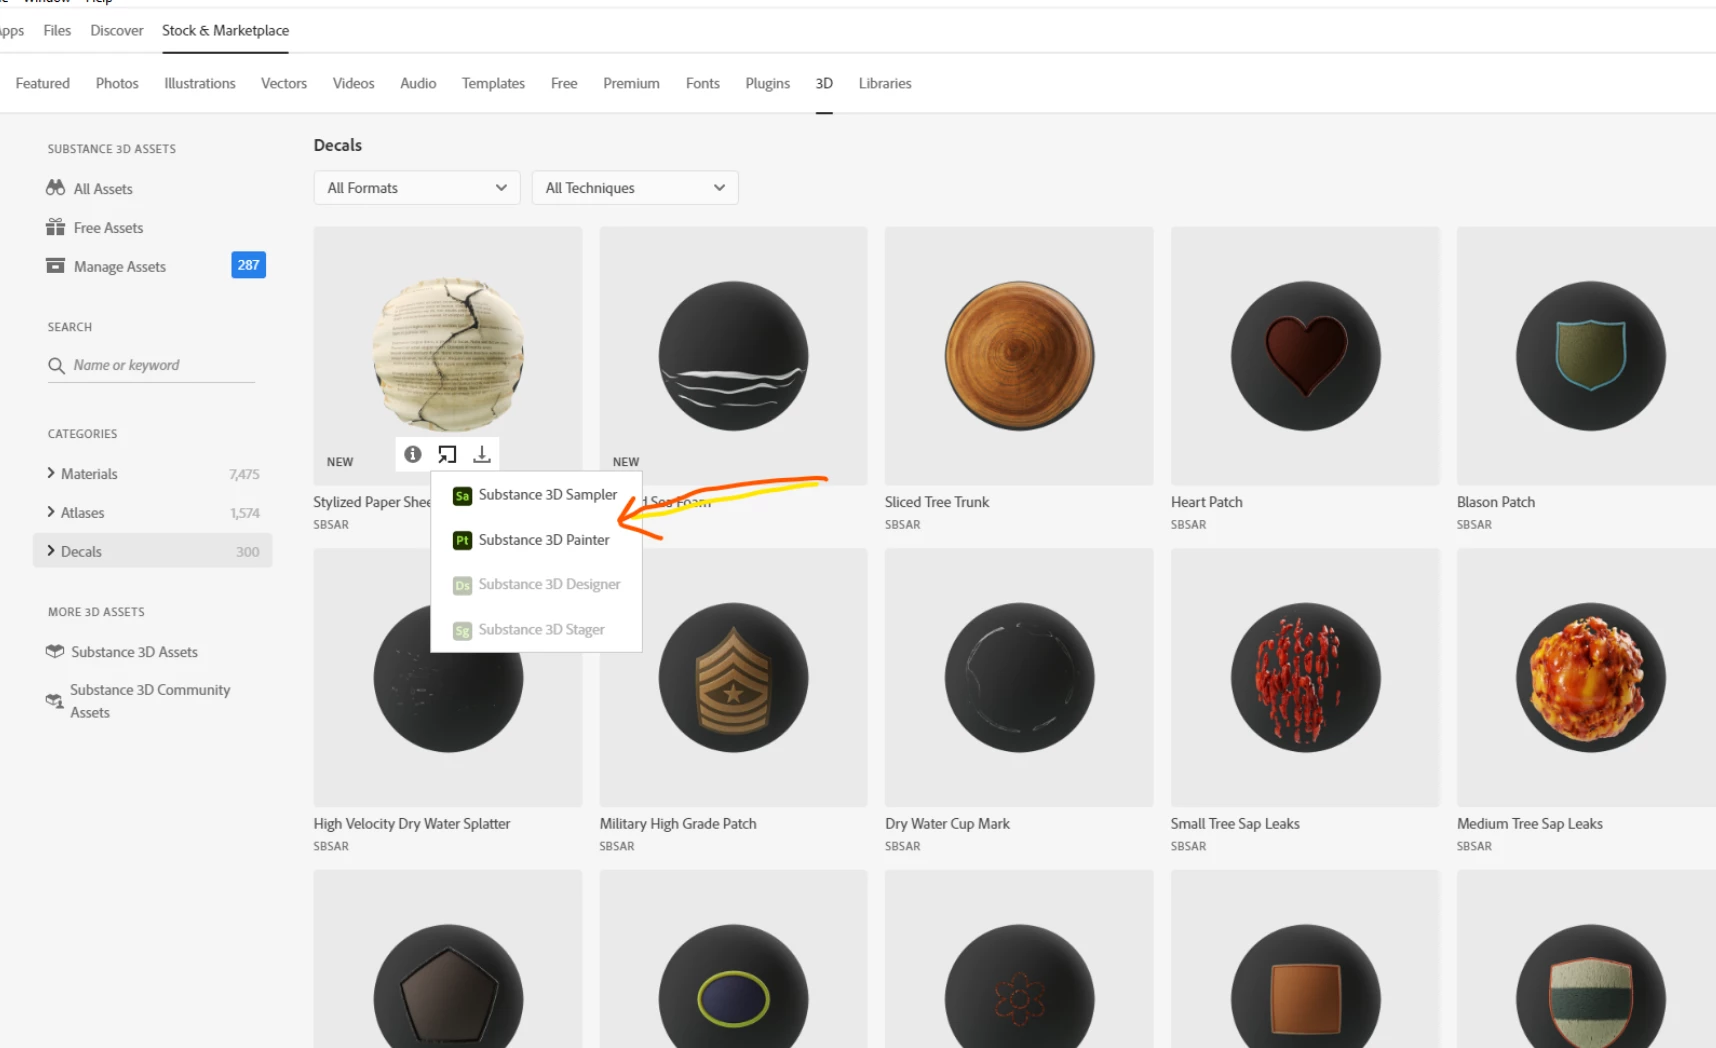Open the Dry Water Cup Mark thumbnail

click(1019, 677)
